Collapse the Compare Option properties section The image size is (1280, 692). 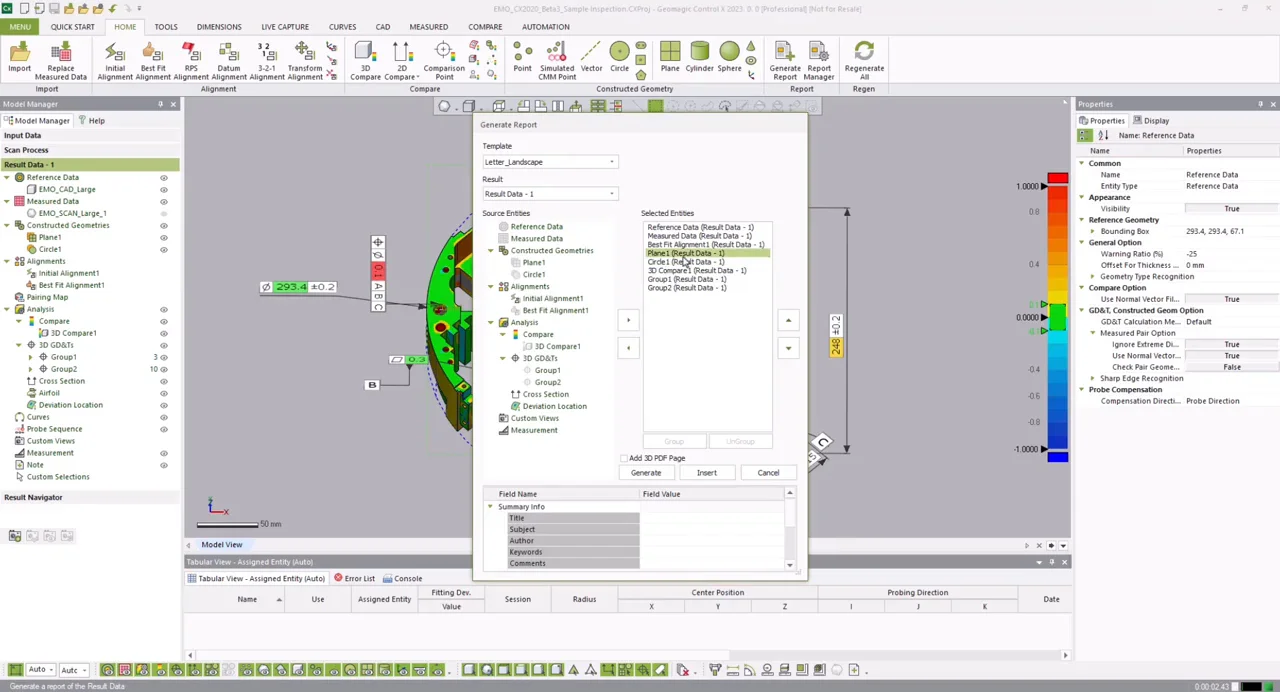click(x=1081, y=288)
